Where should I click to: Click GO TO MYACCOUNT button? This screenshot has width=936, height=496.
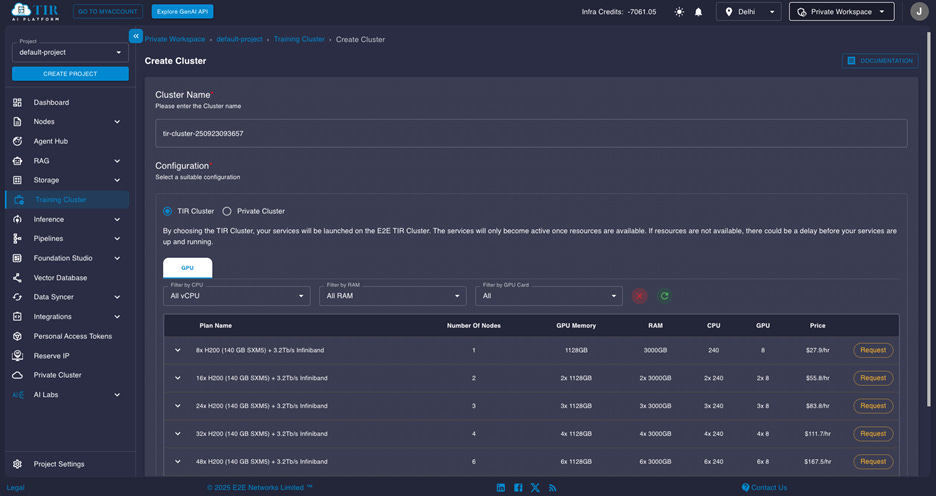[108, 12]
